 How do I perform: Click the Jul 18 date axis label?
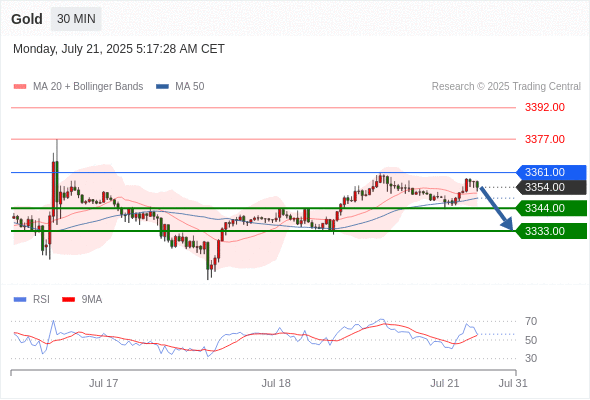tap(276, 383)
